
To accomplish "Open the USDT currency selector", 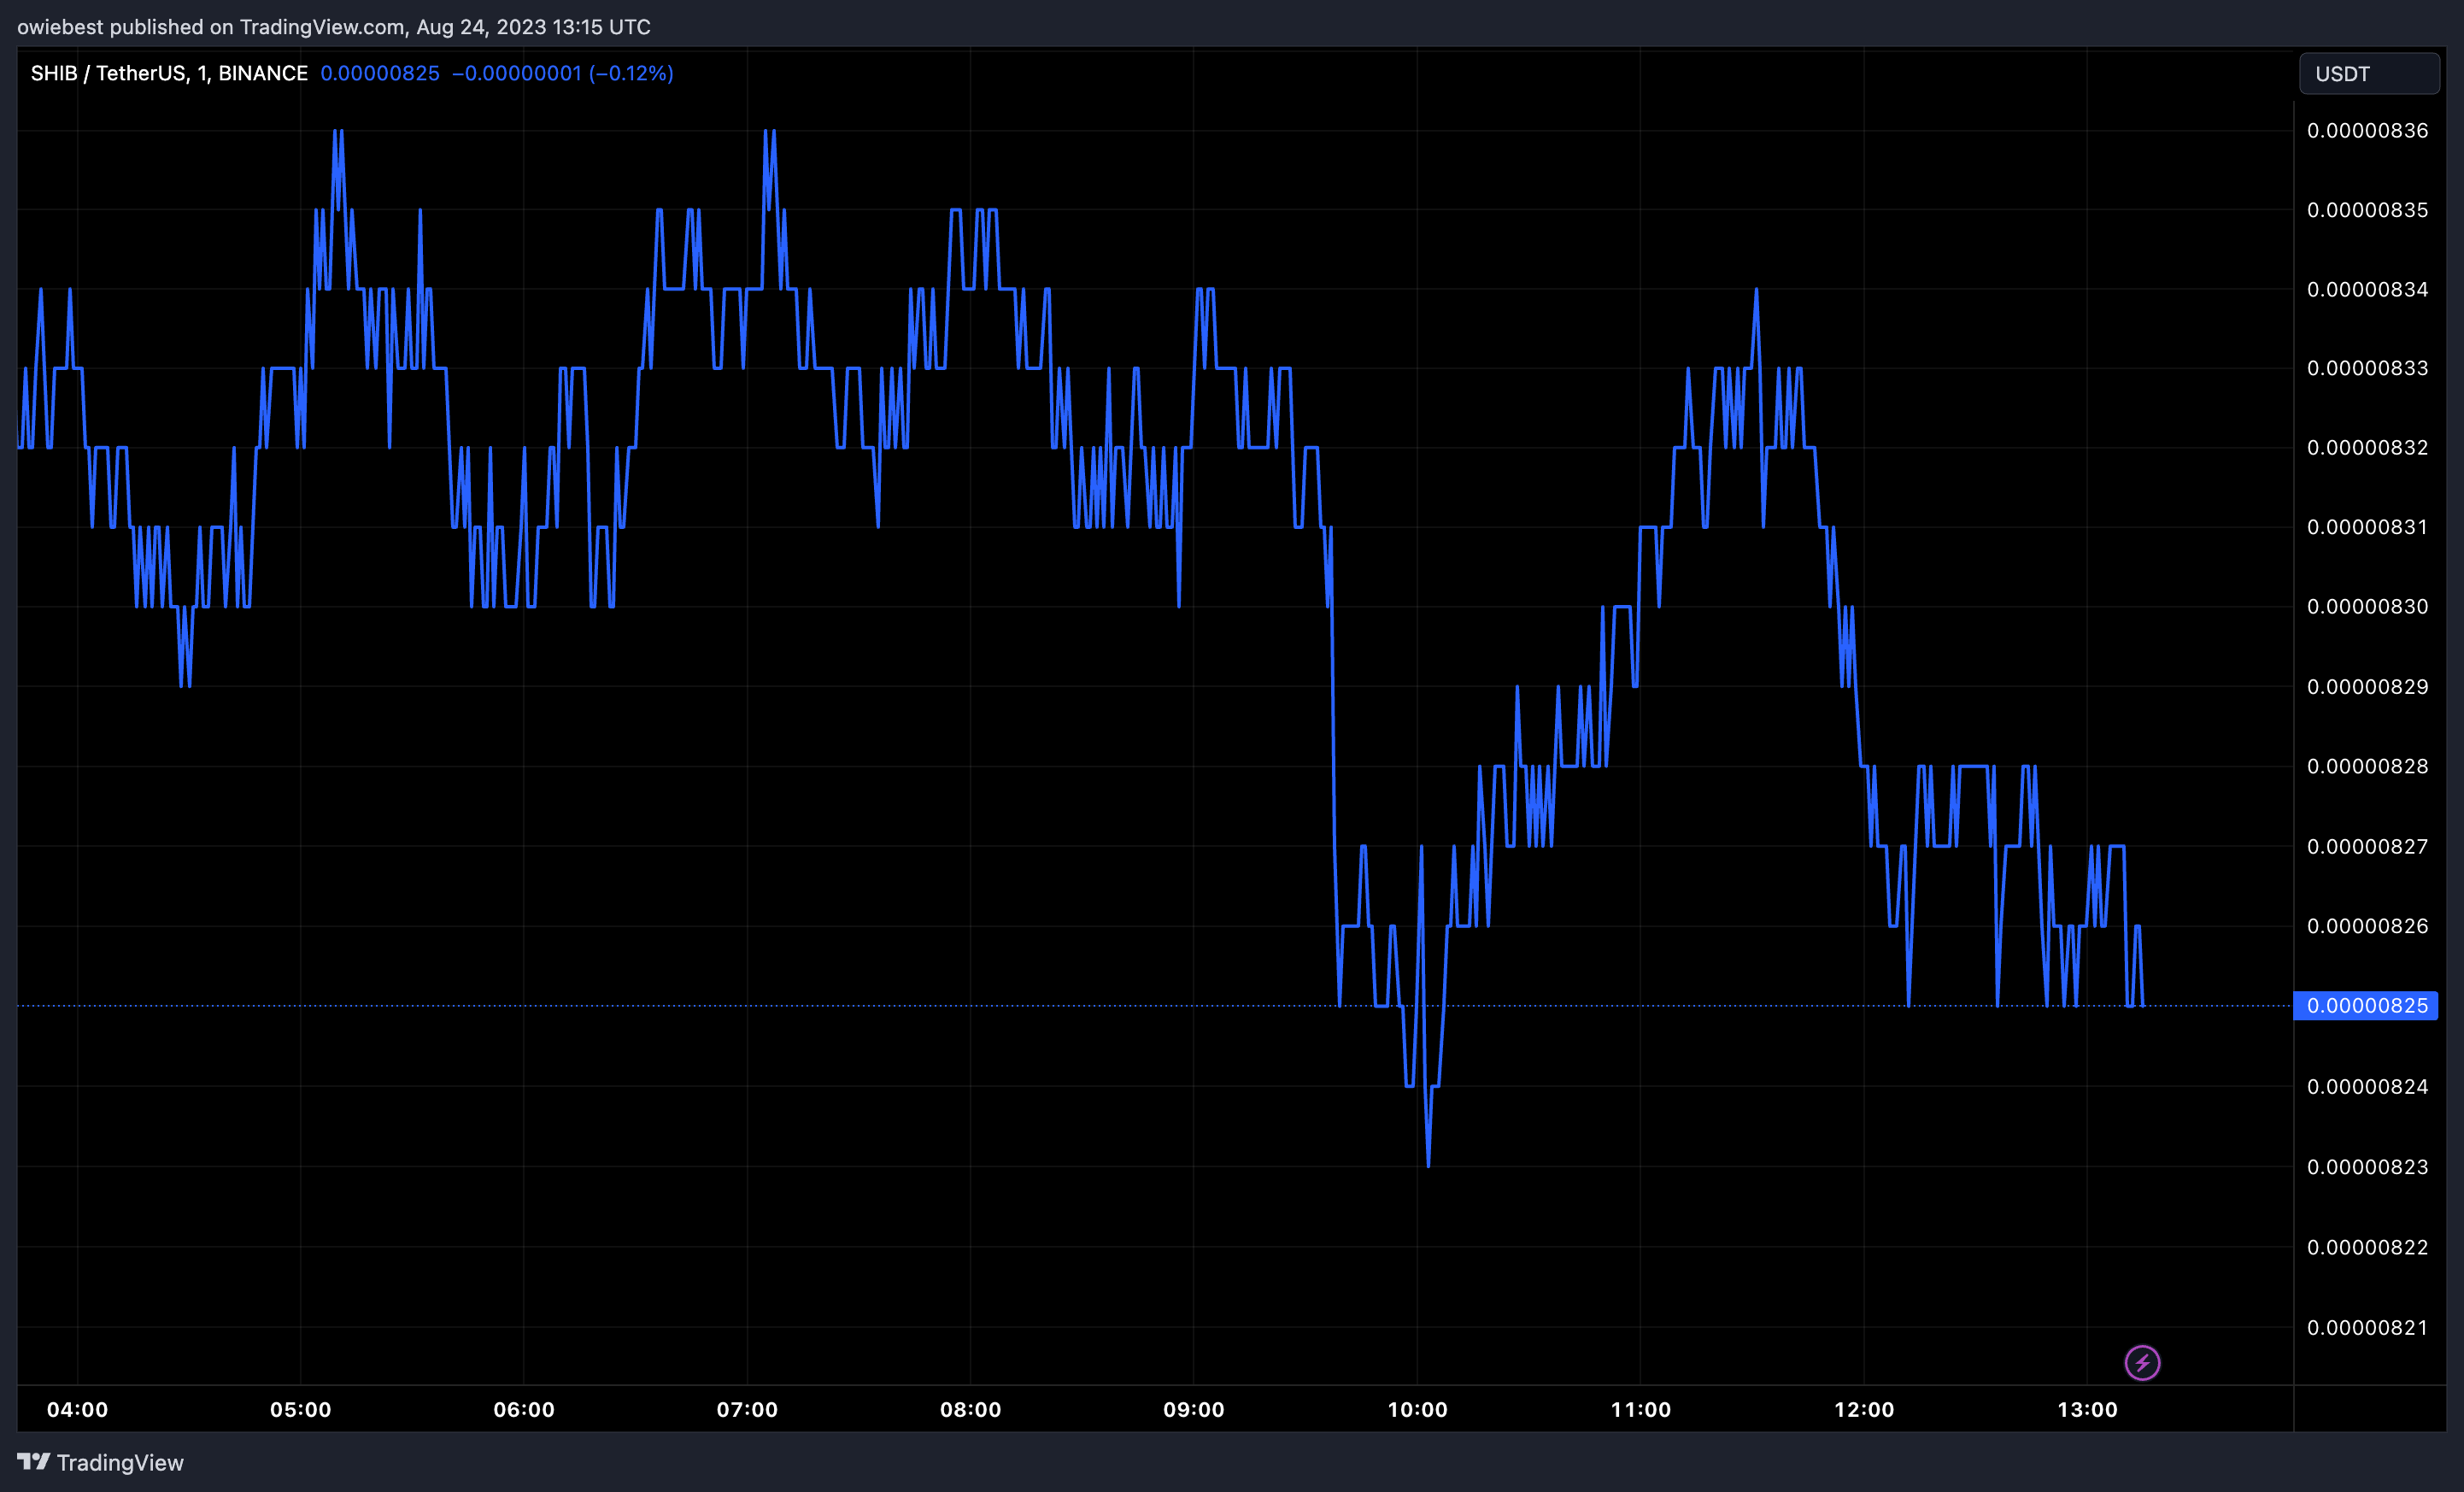I will [x=2368, y=74].
